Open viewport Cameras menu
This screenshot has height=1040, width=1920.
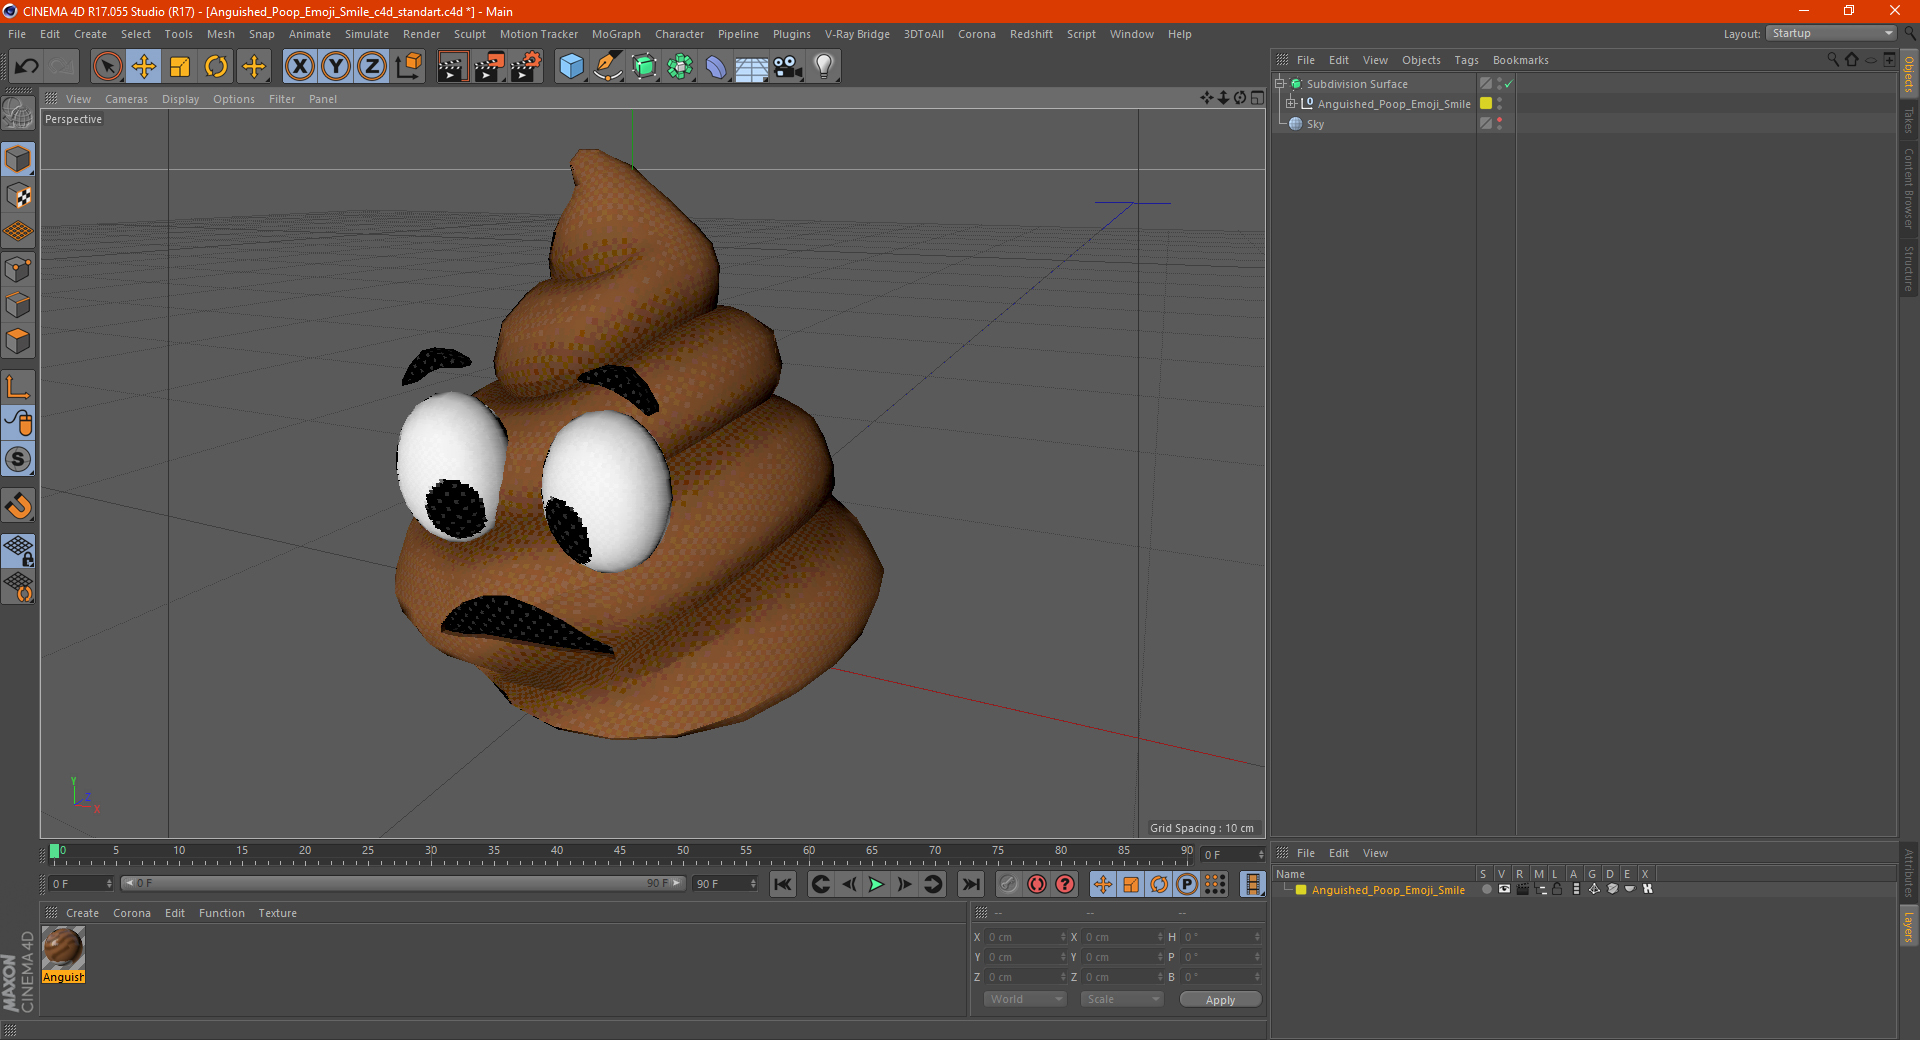[x=126, y=99]
